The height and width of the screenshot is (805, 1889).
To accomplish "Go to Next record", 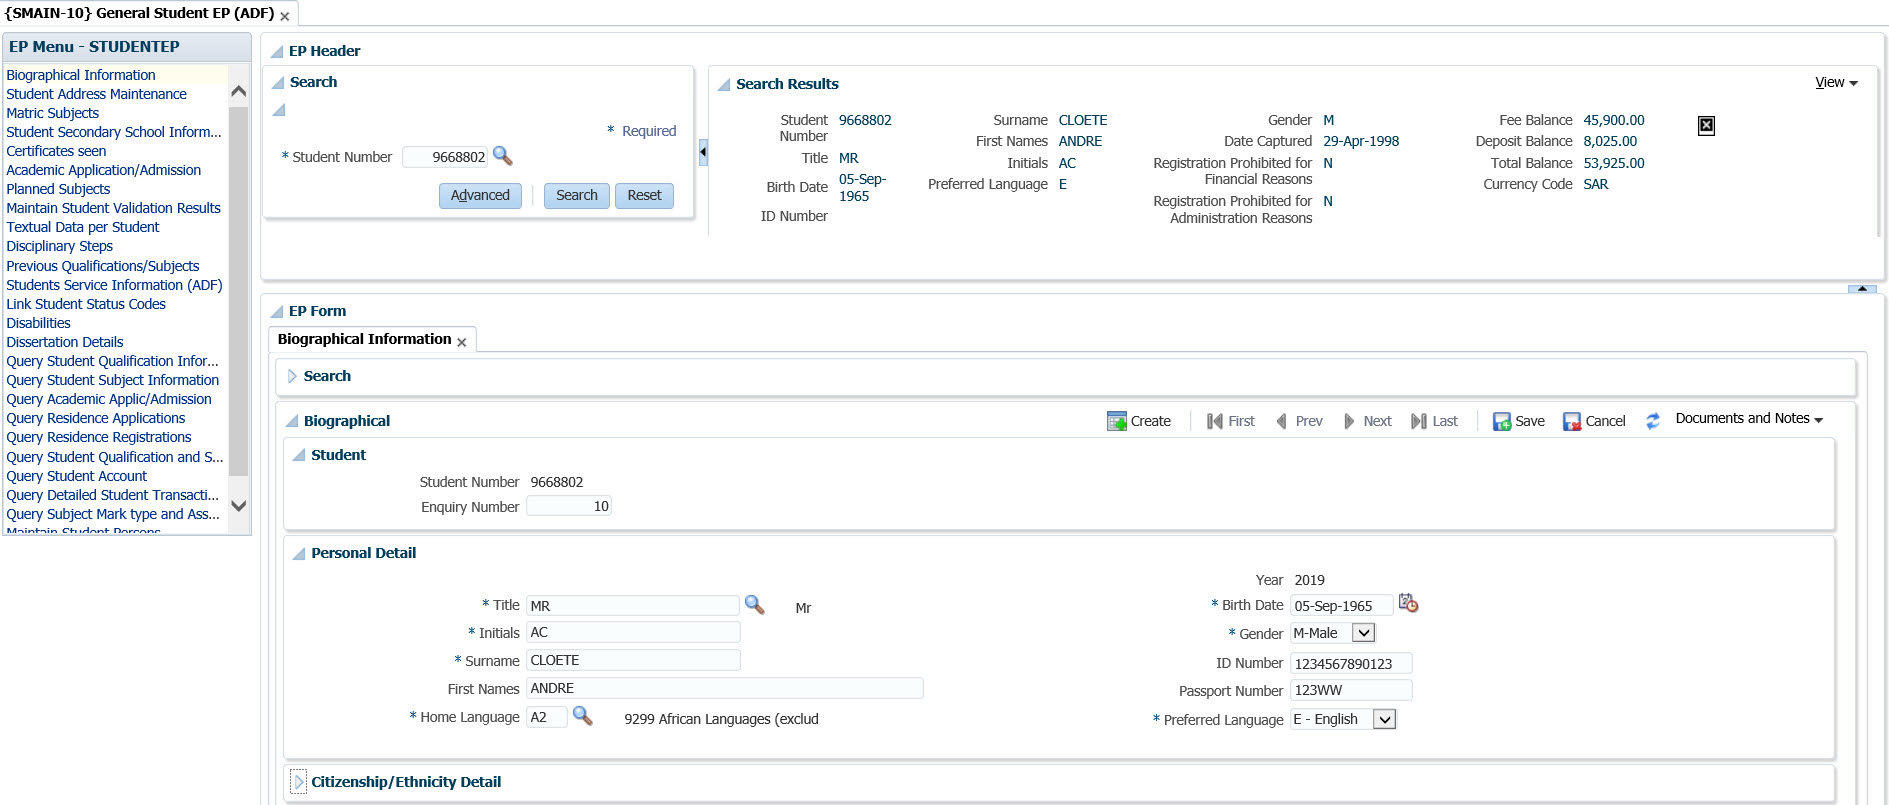I will point(1367,421).
